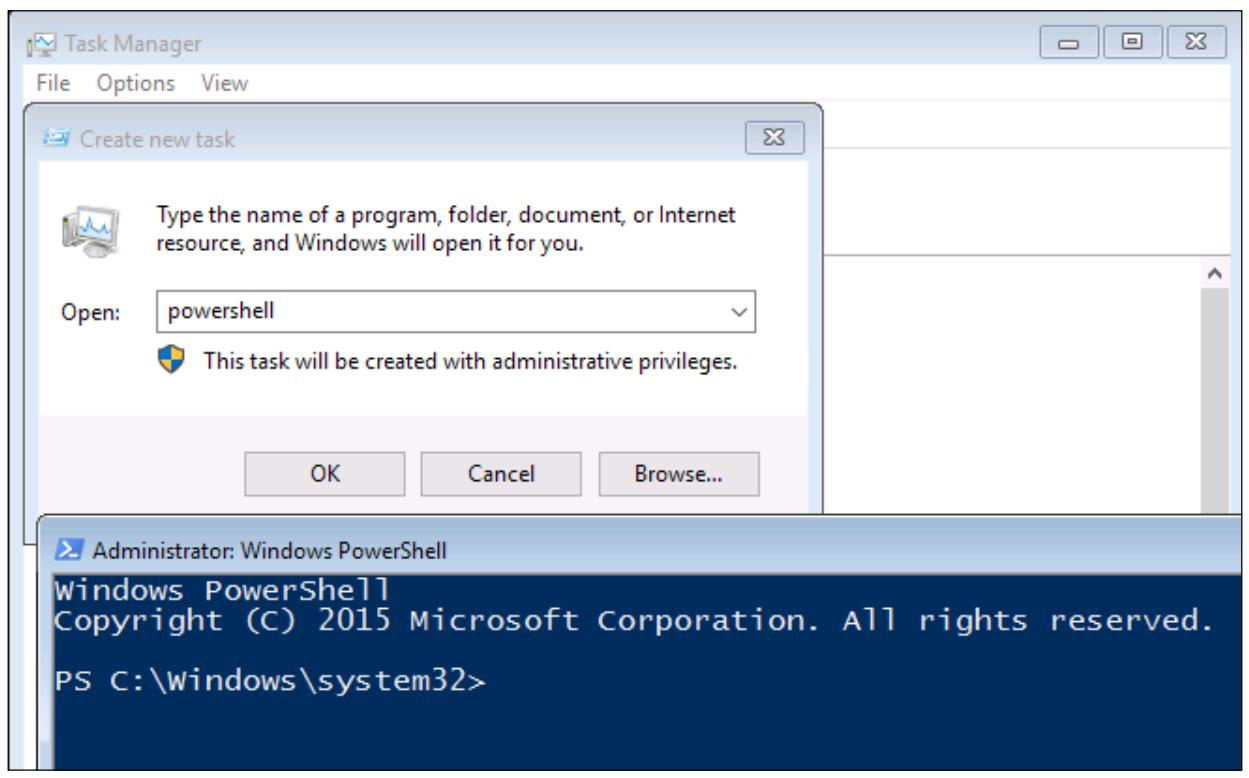Open the Options menu
This screenshot has height=778, width=1249.
[x=137, y=83]
